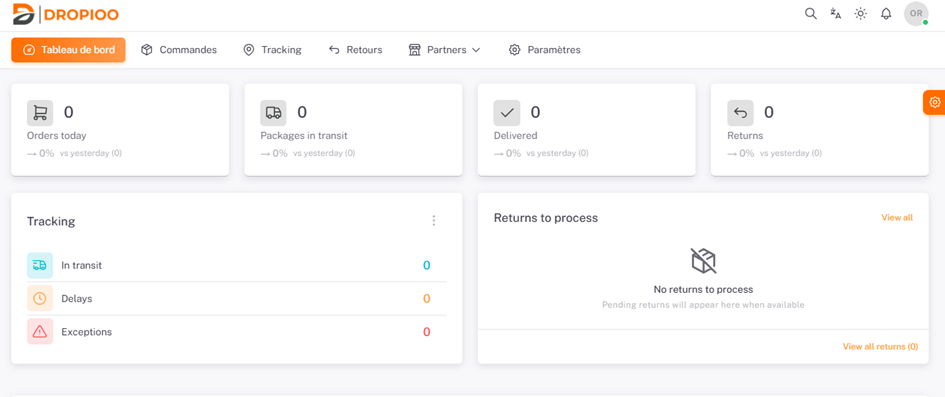Screen dimensions: 945x397
Task: Open the search icon in header
Action: (x=811, y=13)
